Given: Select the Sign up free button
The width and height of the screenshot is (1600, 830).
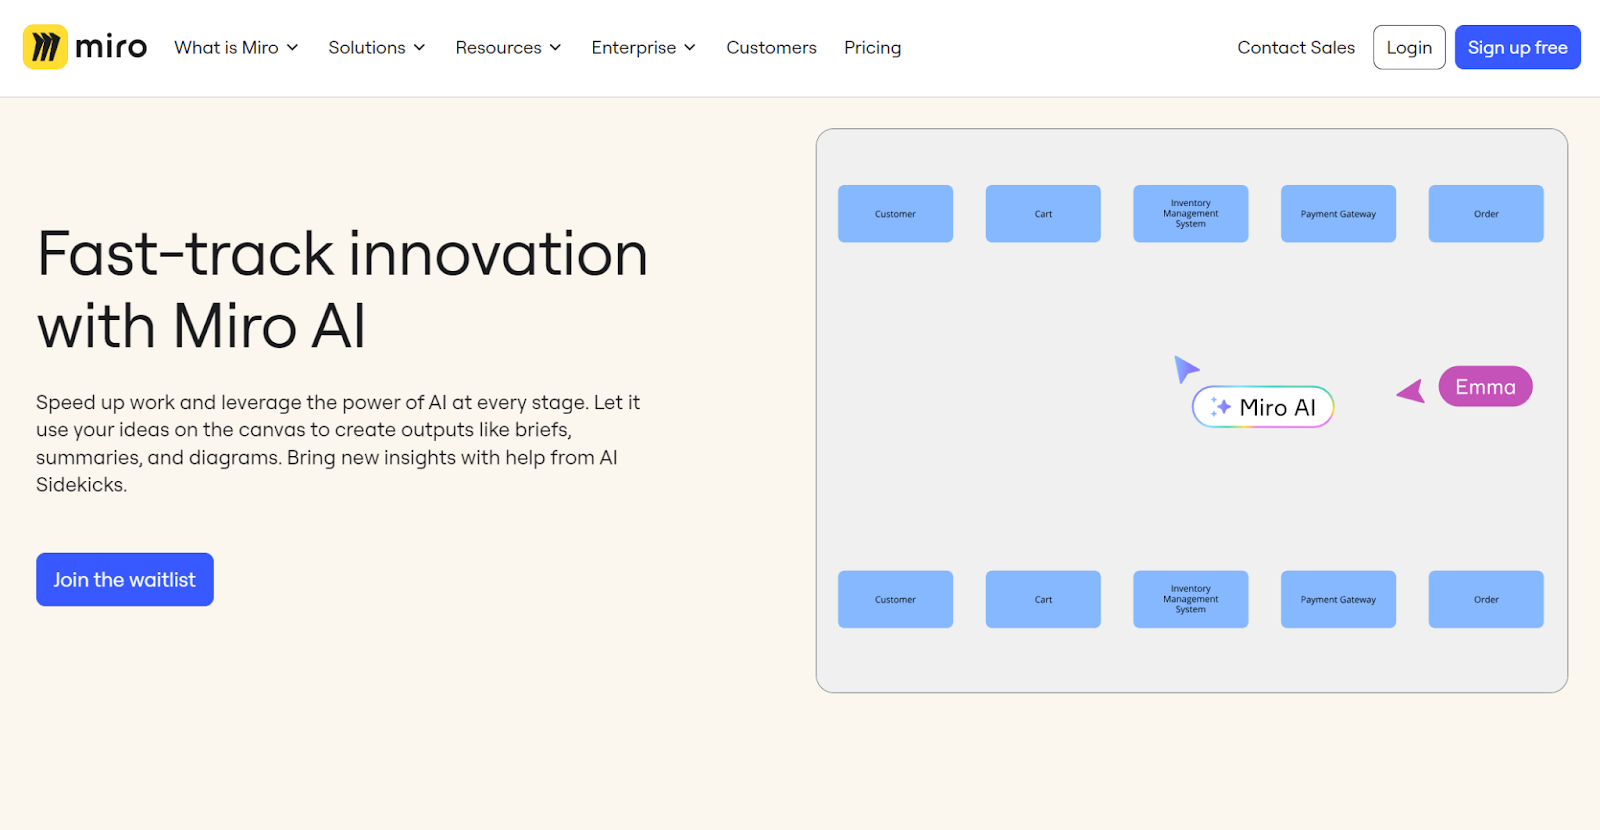Looking at the screenshot, I should pos(1517,47).
